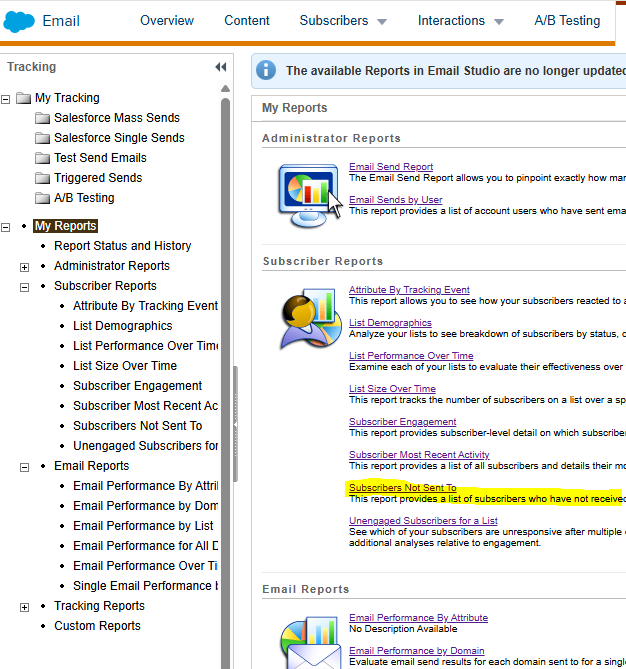
Task: Collapse the Tracking panel with double-arrow icon
Action: pos(221,67)
